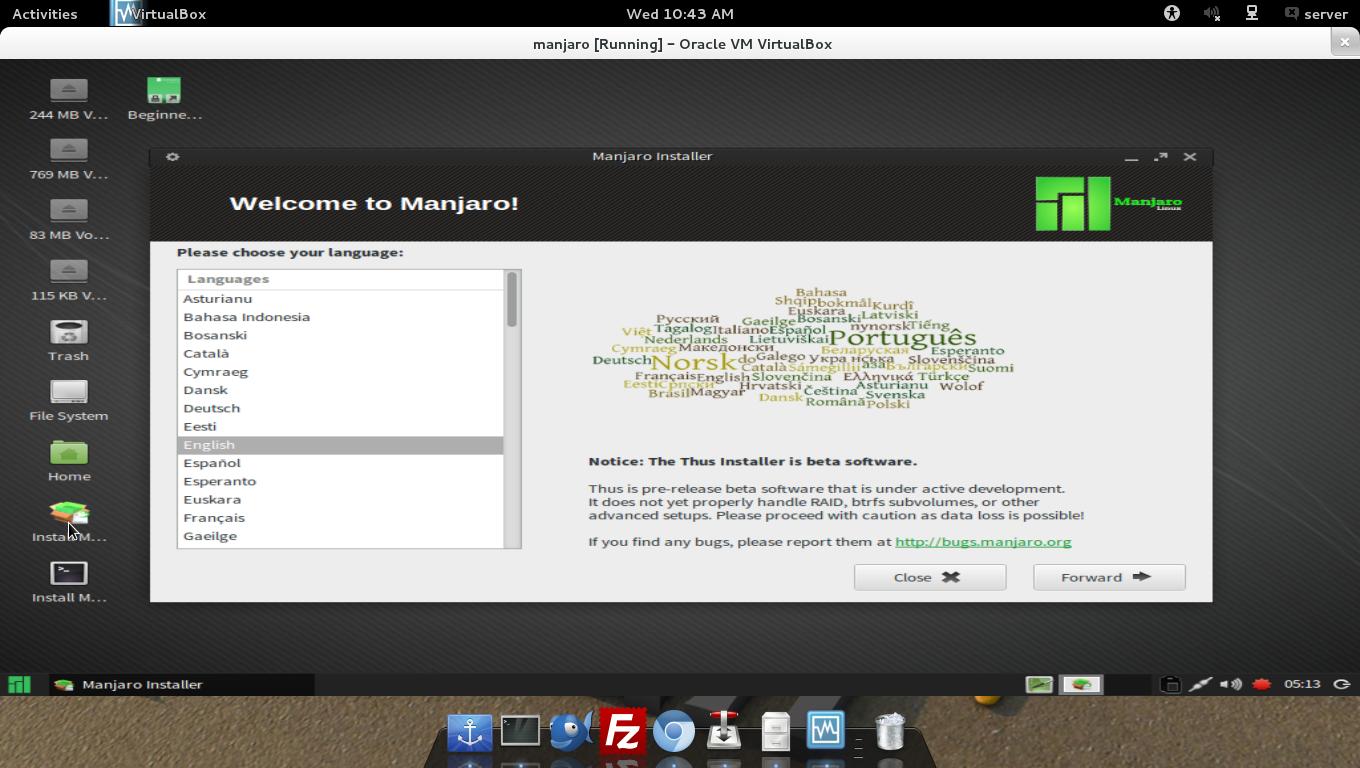Click the clipboard manager tray icon

pyautogui.click(x=1169, y=685)
